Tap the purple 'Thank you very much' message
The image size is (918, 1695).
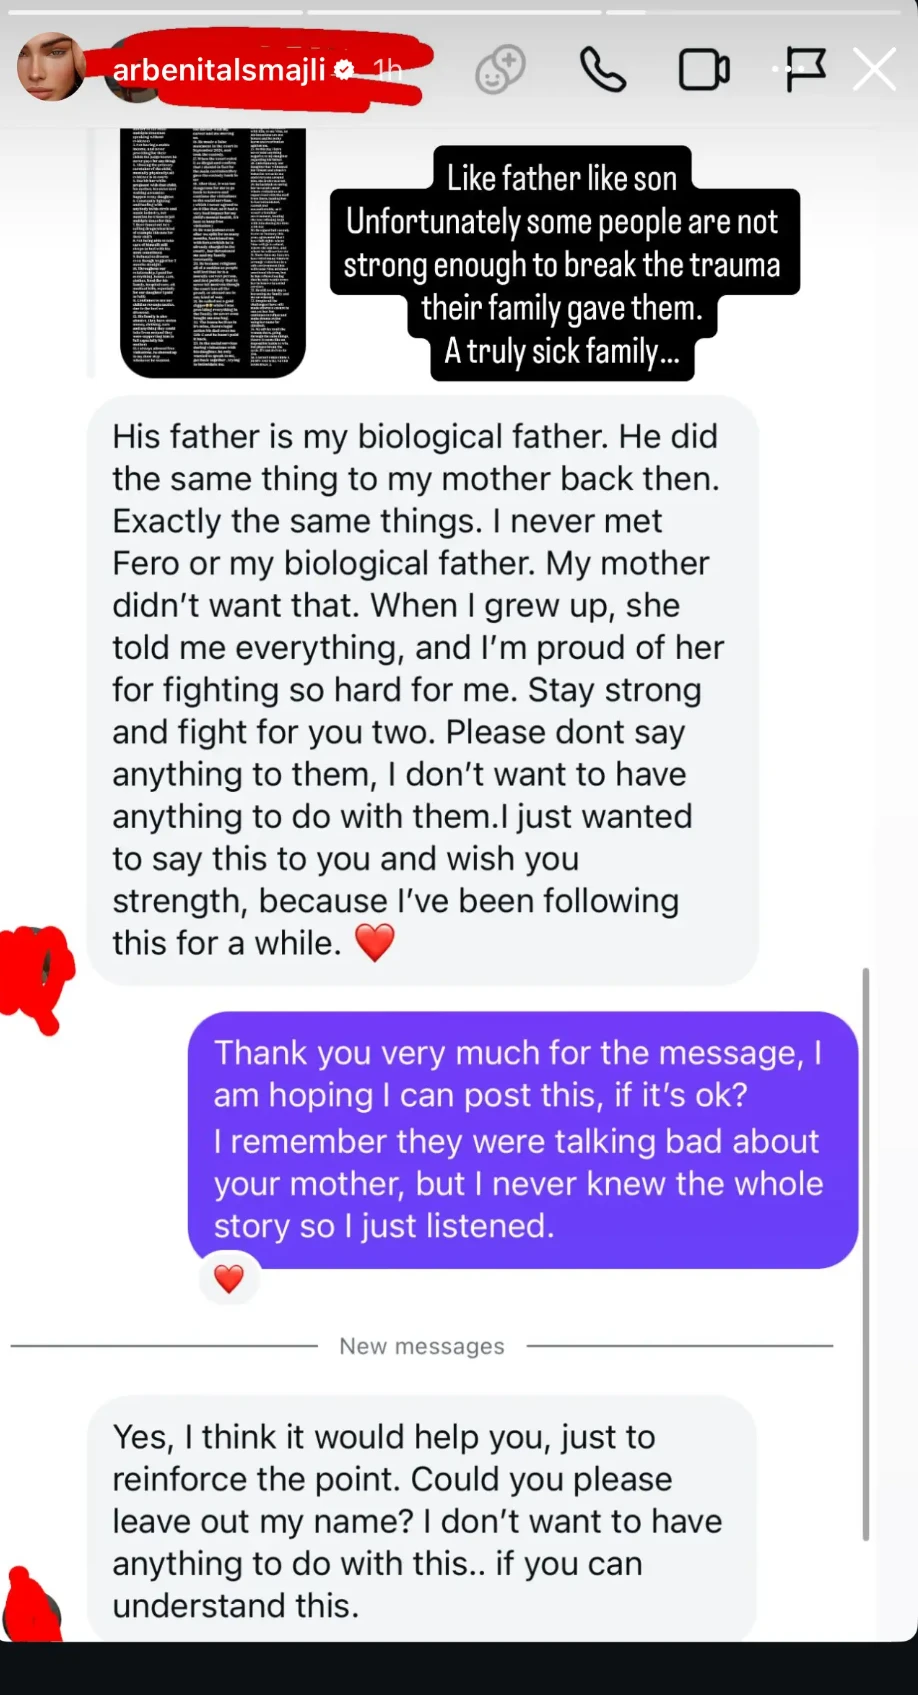pyautogui.click(x=523, y=1139)
